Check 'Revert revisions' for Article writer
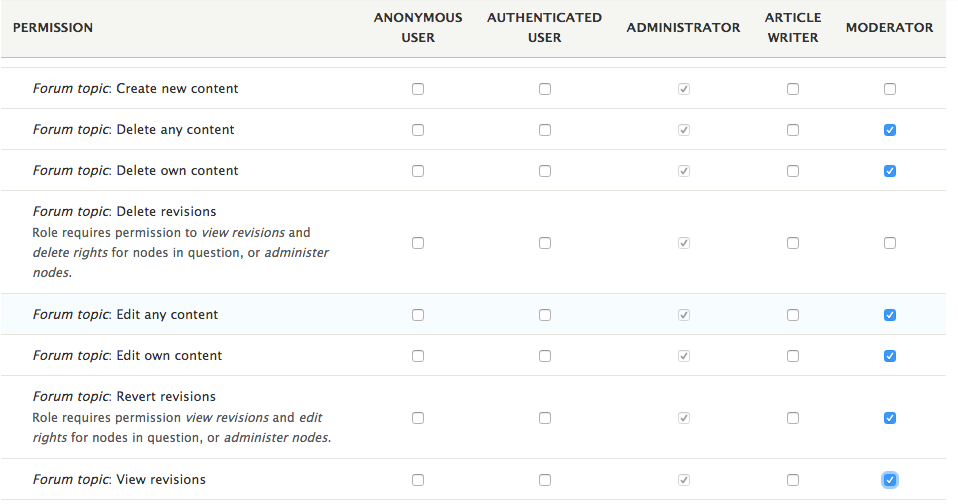 [793, 418]
